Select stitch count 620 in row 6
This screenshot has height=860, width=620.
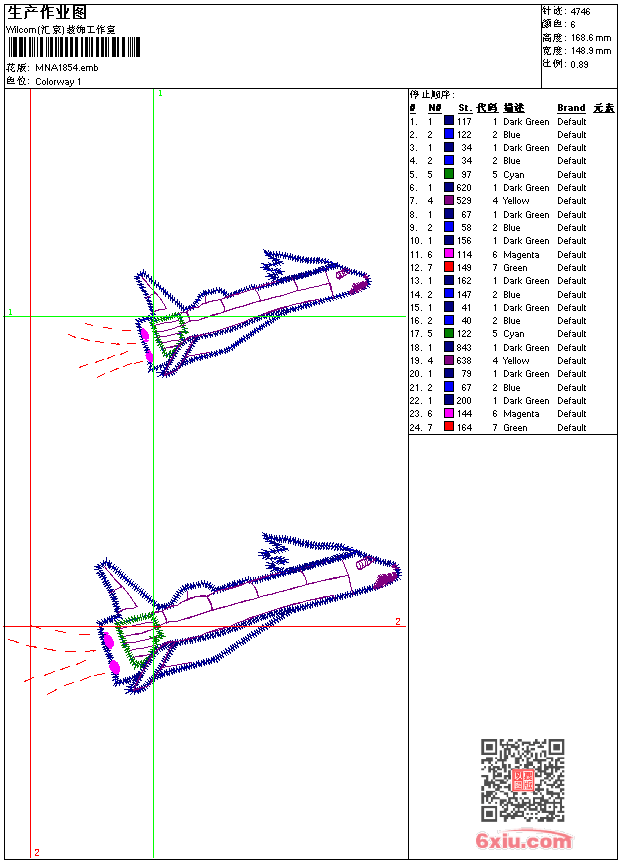(464, 188)
